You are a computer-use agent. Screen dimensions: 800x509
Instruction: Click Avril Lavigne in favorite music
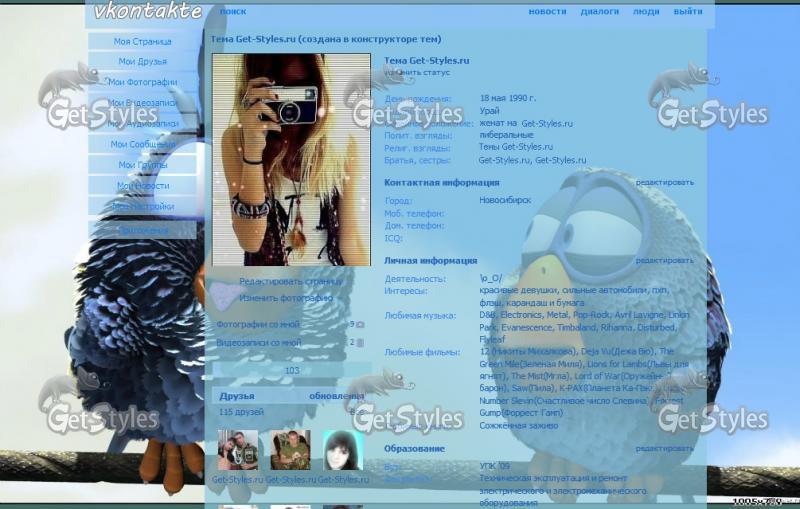(639, 315)
